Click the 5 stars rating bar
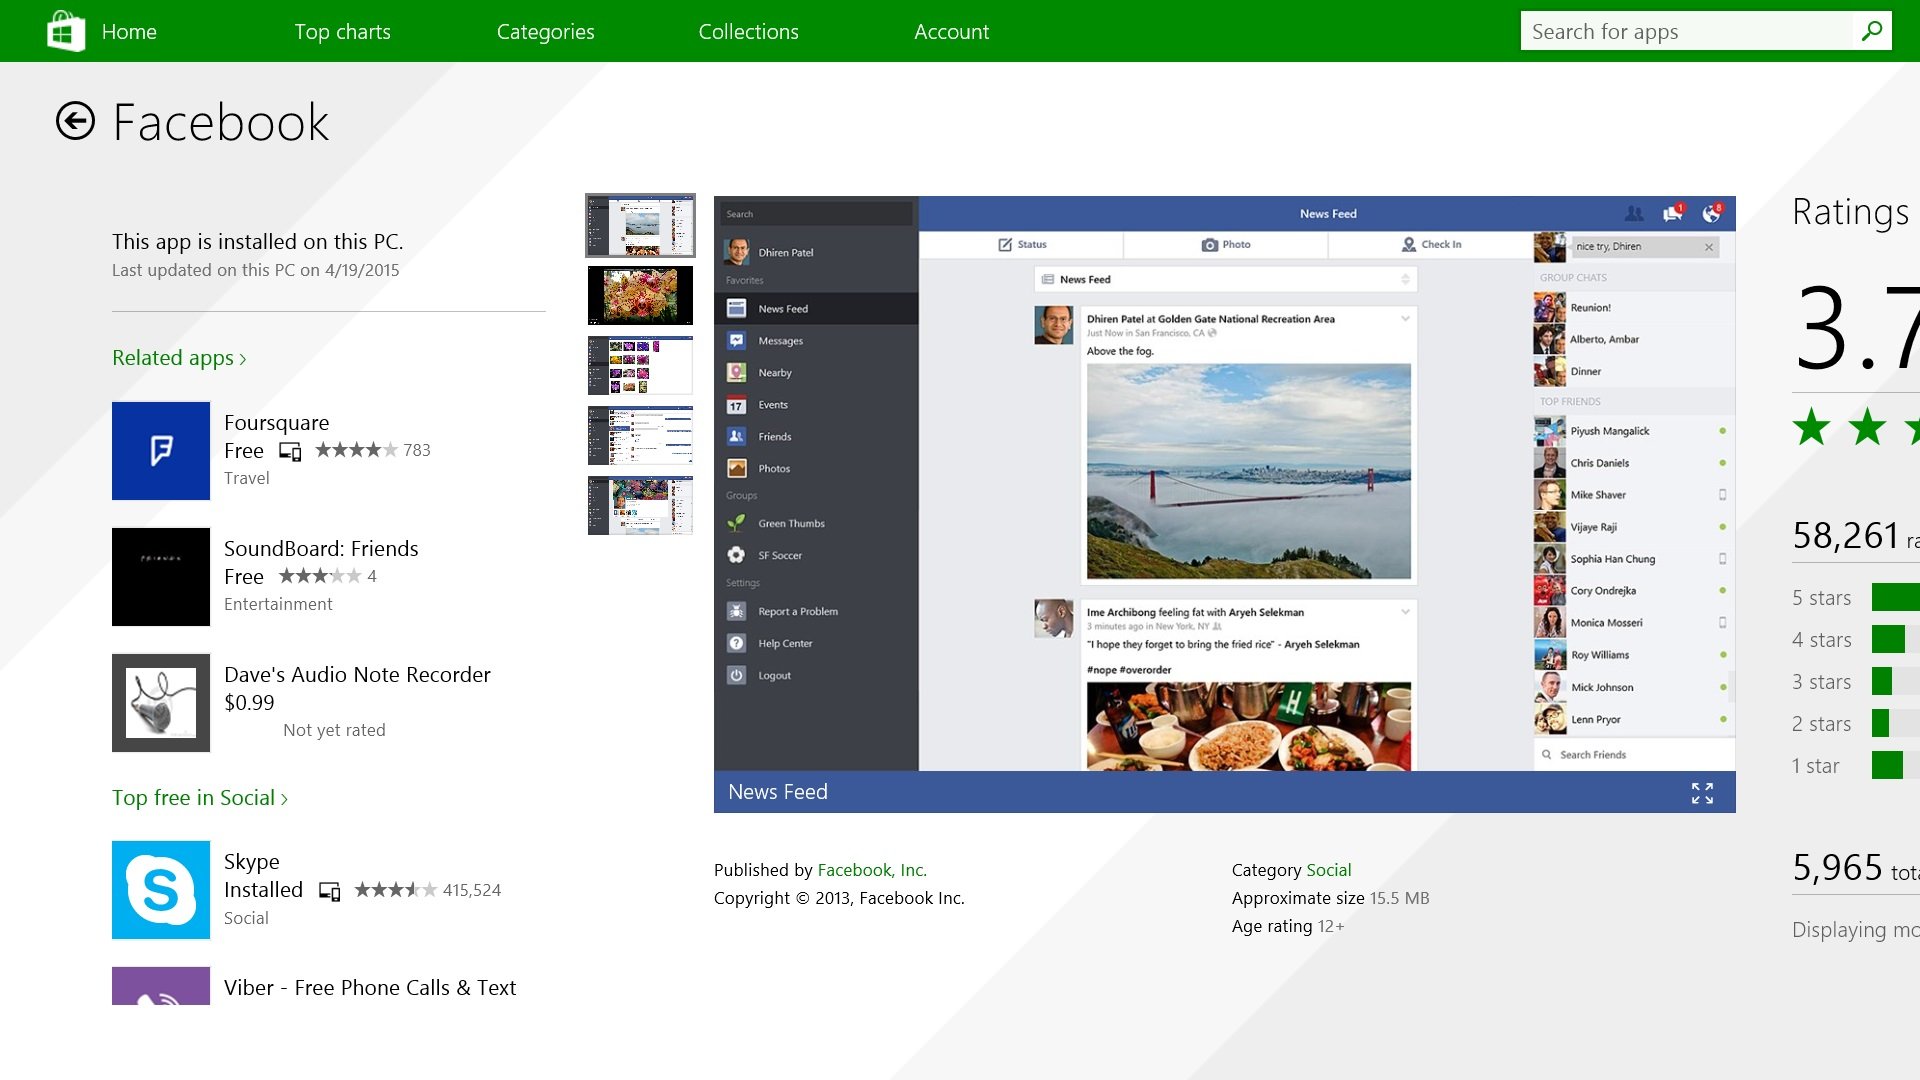This screenshot has width=1920, height=1080. (x=1895, y=598)
